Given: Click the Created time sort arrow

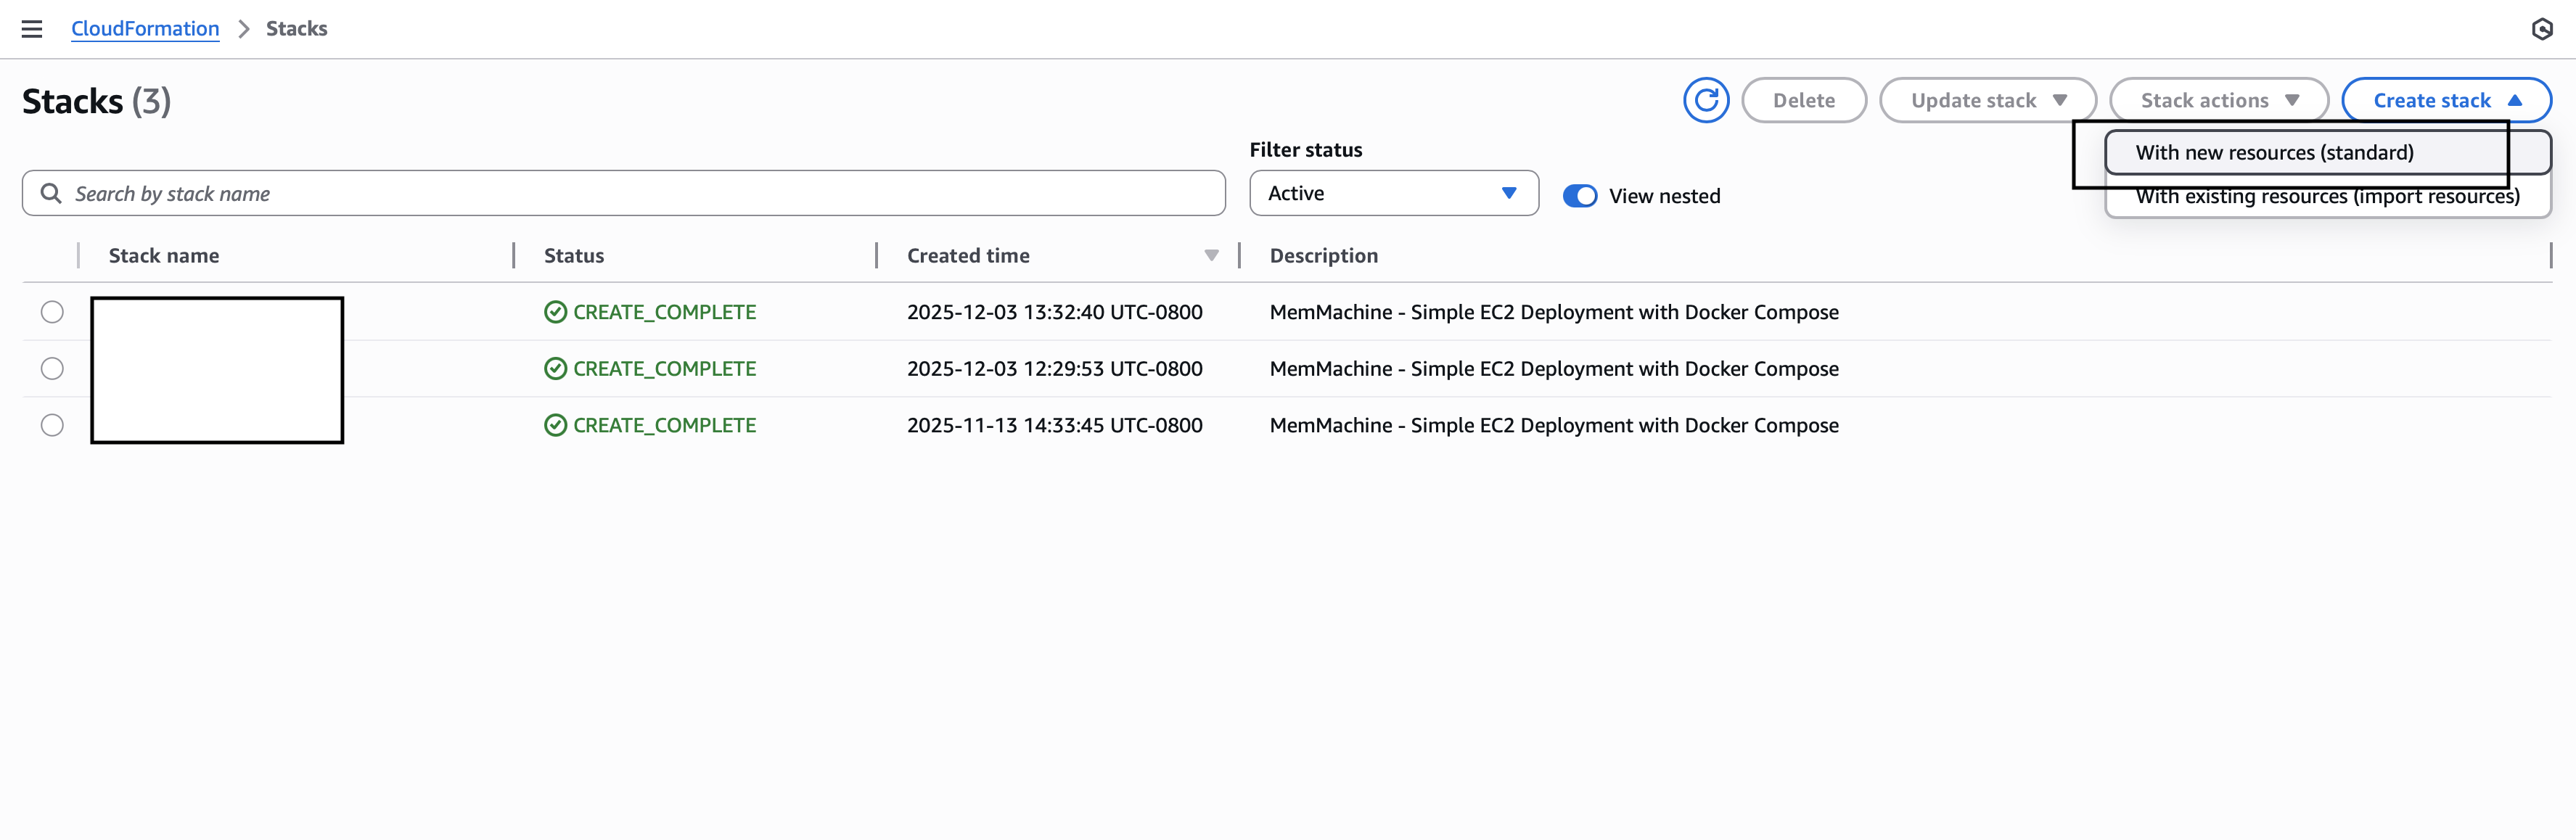Looking at the screenshot, I should [x=1211, y=256].
